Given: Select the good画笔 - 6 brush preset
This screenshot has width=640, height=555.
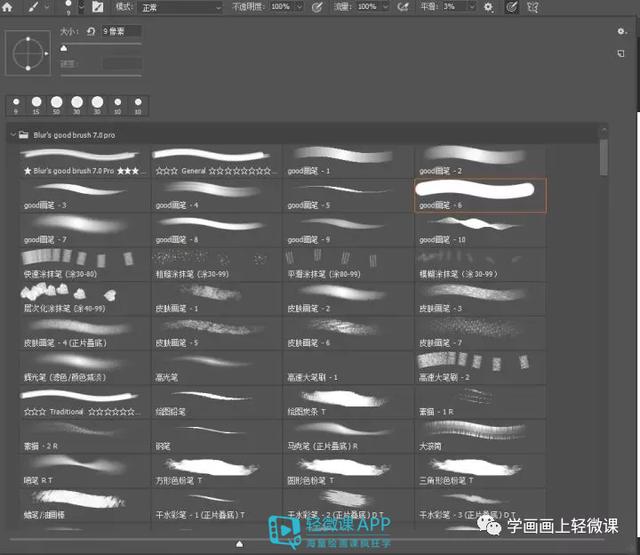Looking at the screenshot, I should pos(480,195).
